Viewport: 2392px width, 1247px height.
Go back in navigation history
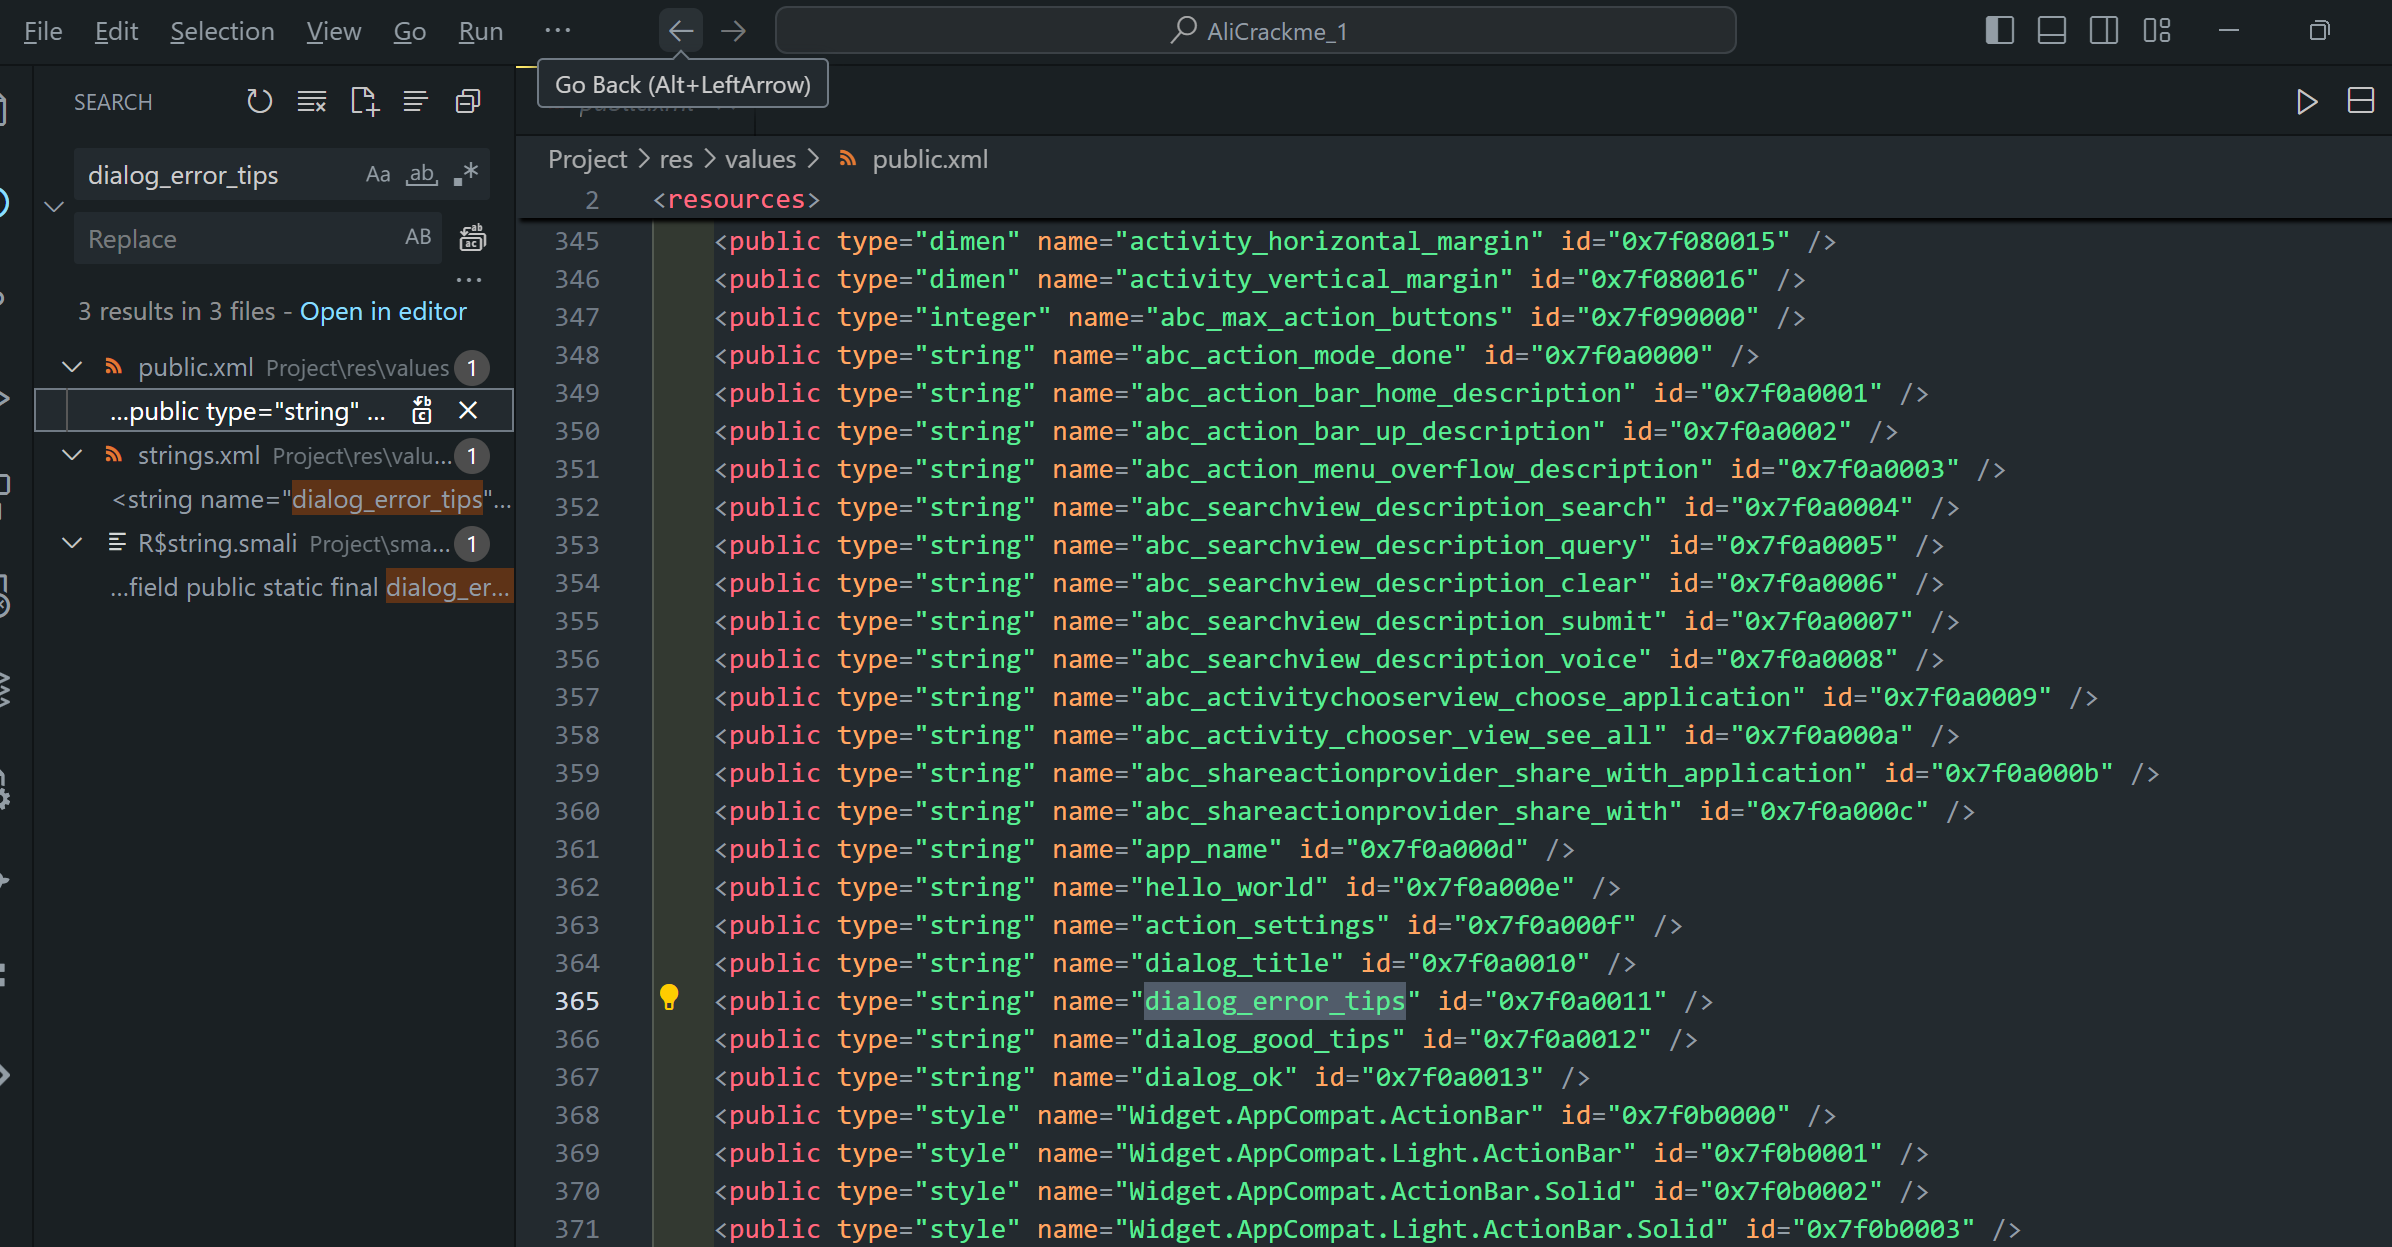click(x=681, y=31)
